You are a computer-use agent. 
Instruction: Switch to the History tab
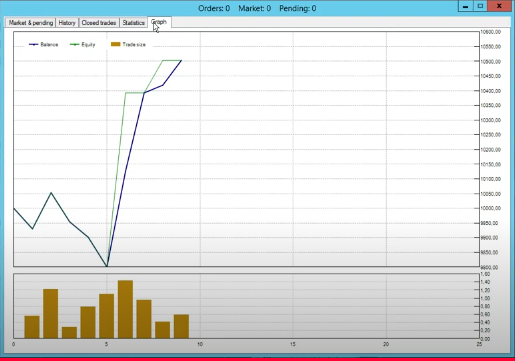pos(67,23)
